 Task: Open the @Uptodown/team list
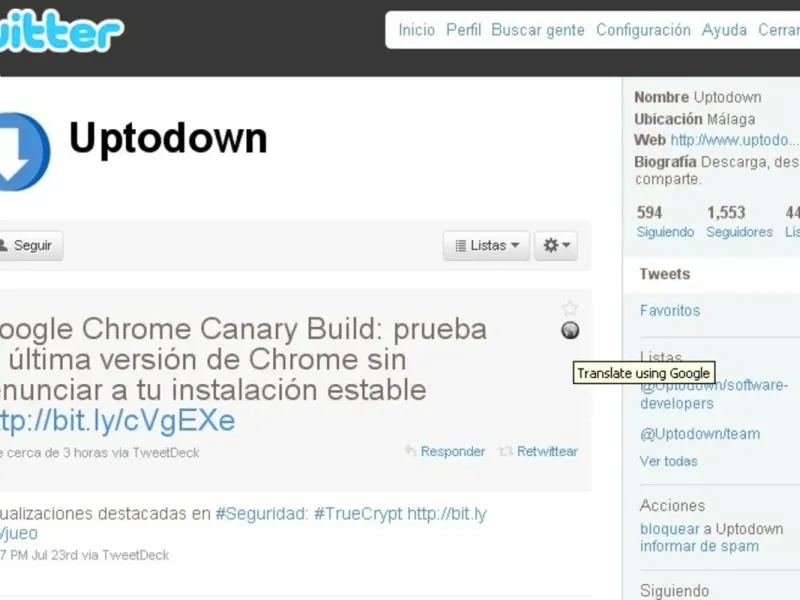(x=700, y=434)
